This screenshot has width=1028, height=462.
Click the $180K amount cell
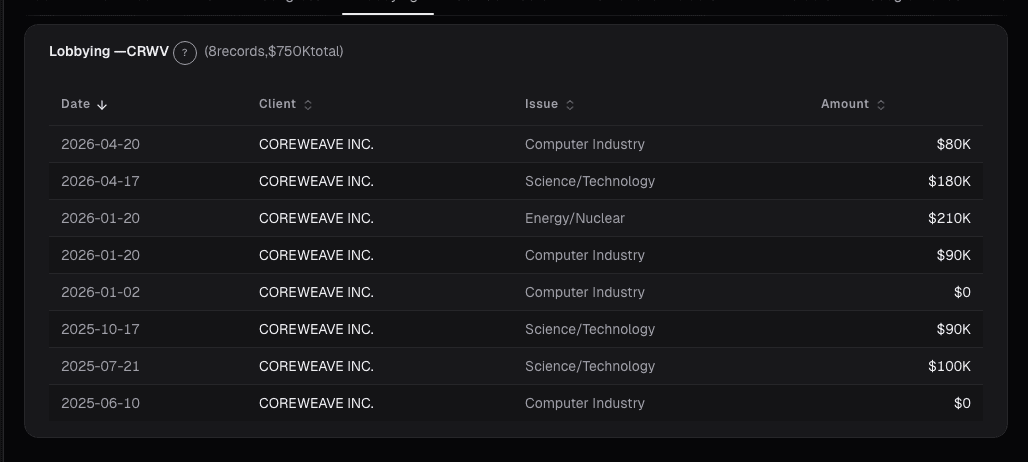949,182
